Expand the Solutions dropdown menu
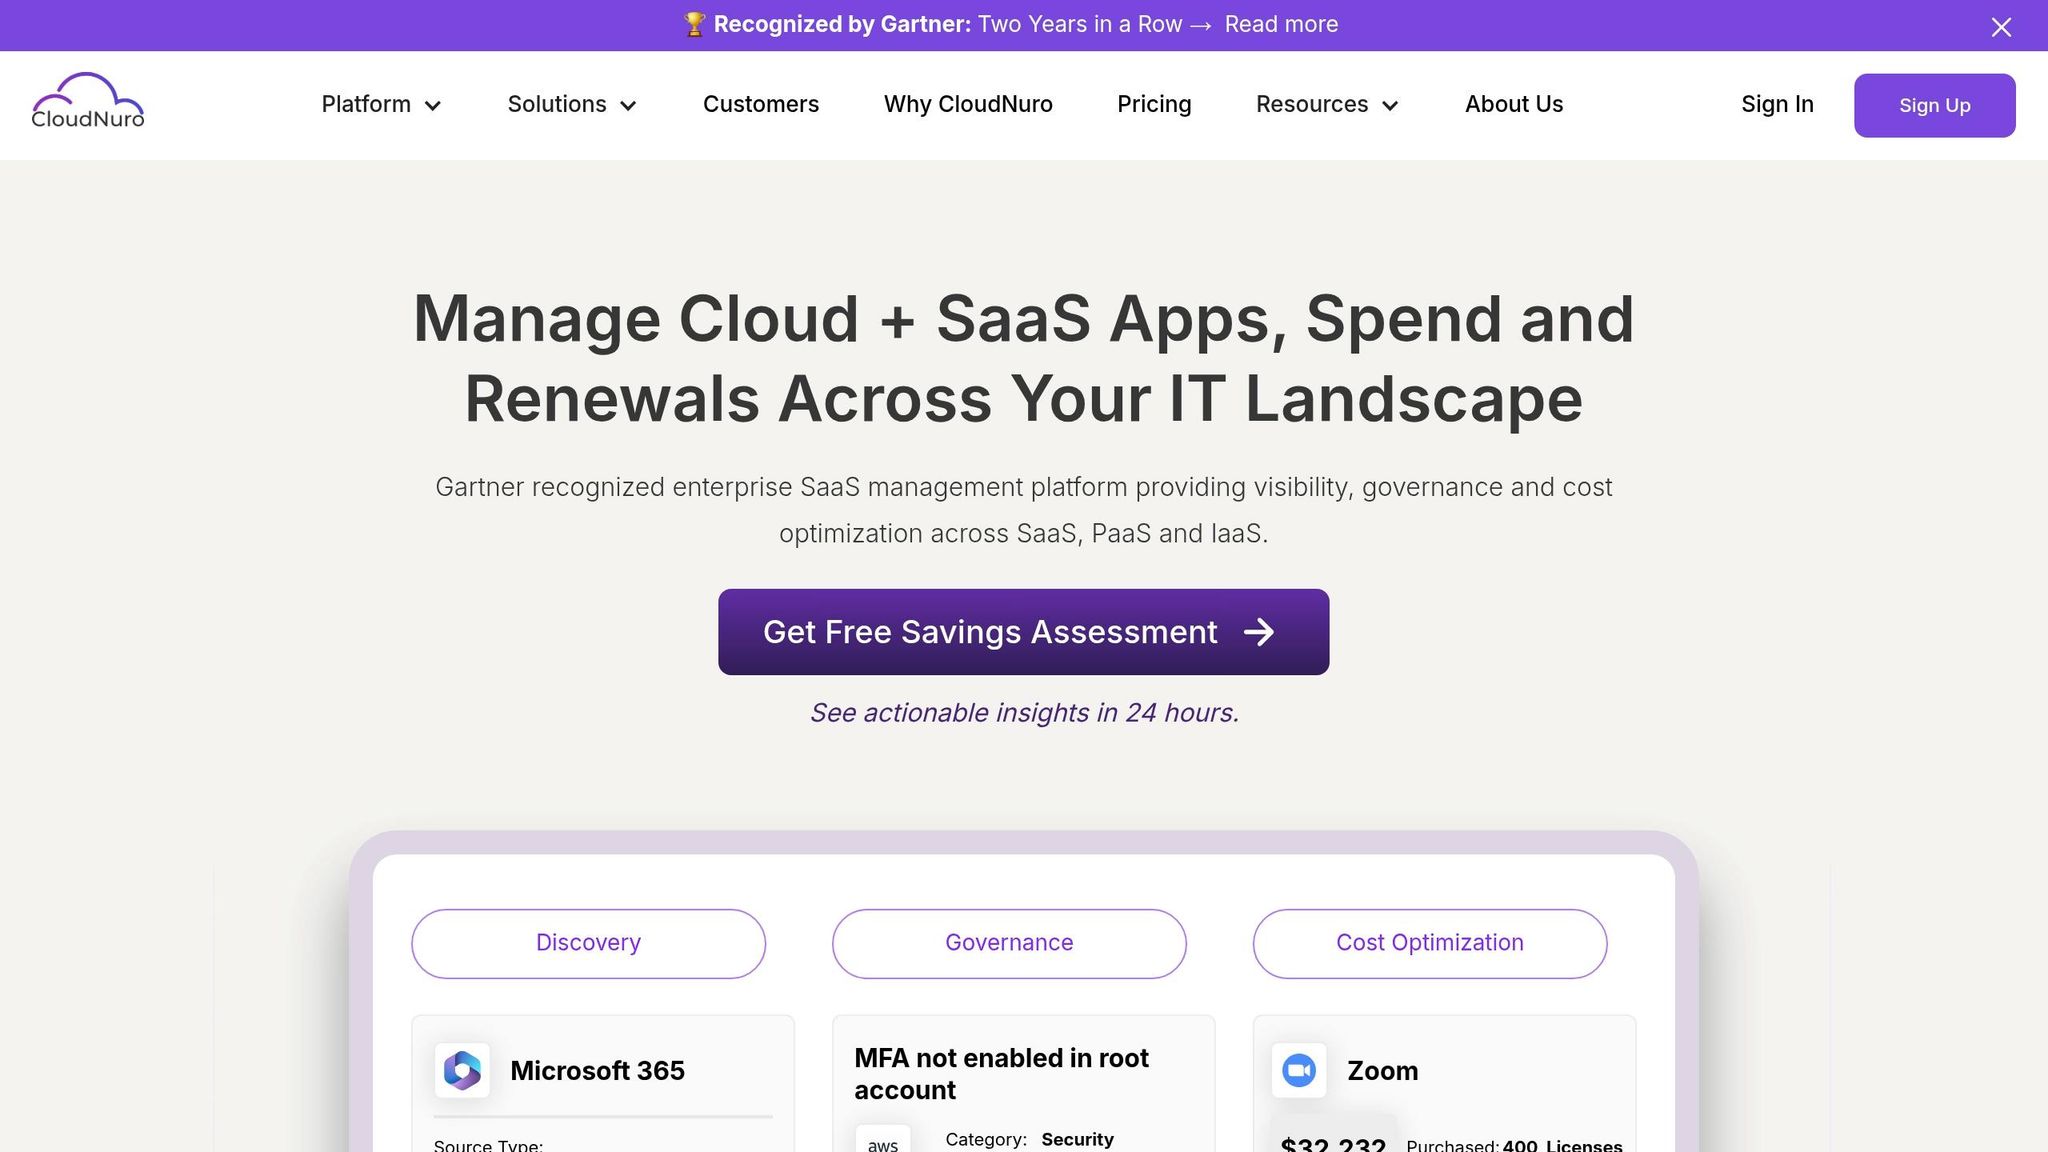The image size is (2048, 1152). [572, 105]
